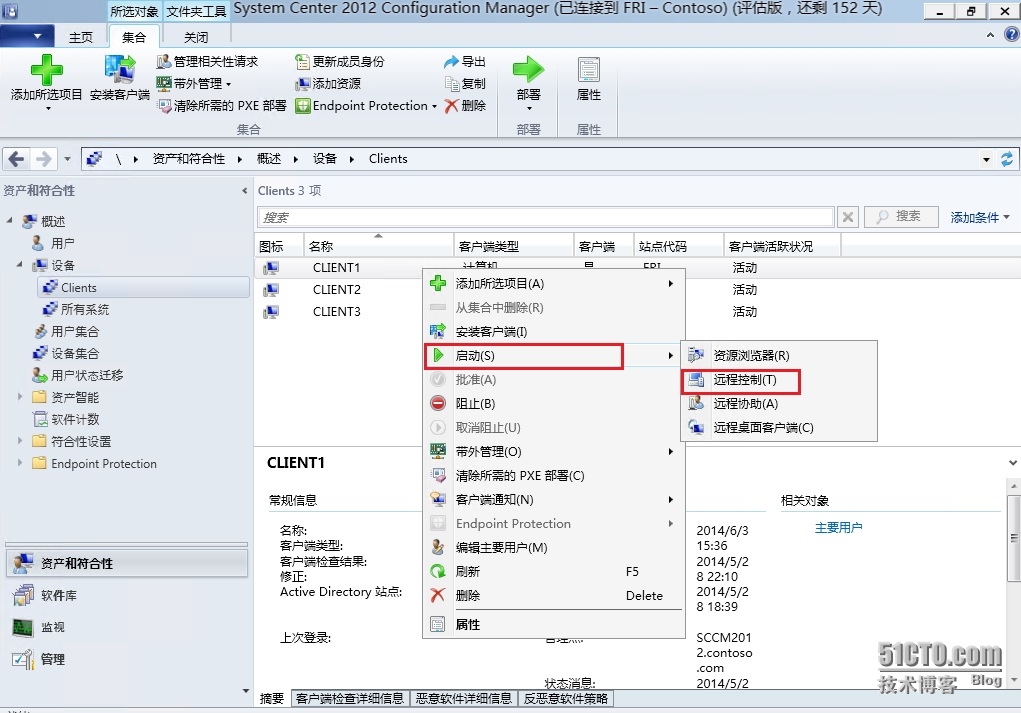
Task: Select 设备集合 in the tree
Action: coord(75,354)
